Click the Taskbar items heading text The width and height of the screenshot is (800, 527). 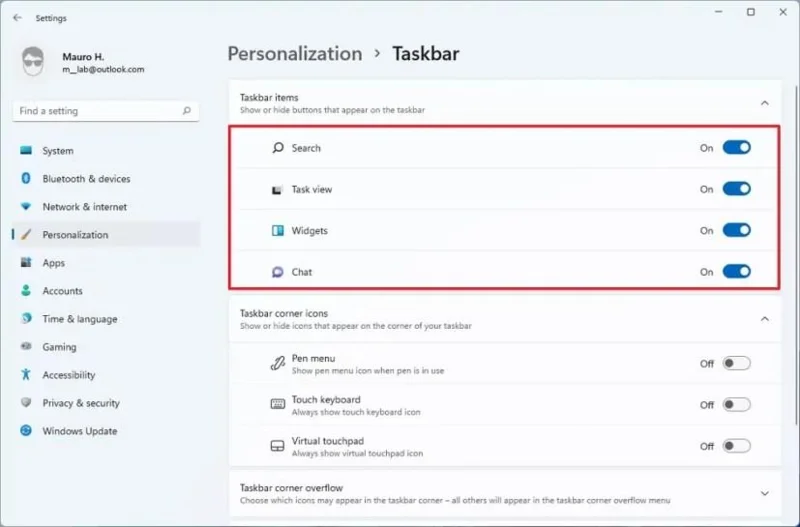coord(269,97)
